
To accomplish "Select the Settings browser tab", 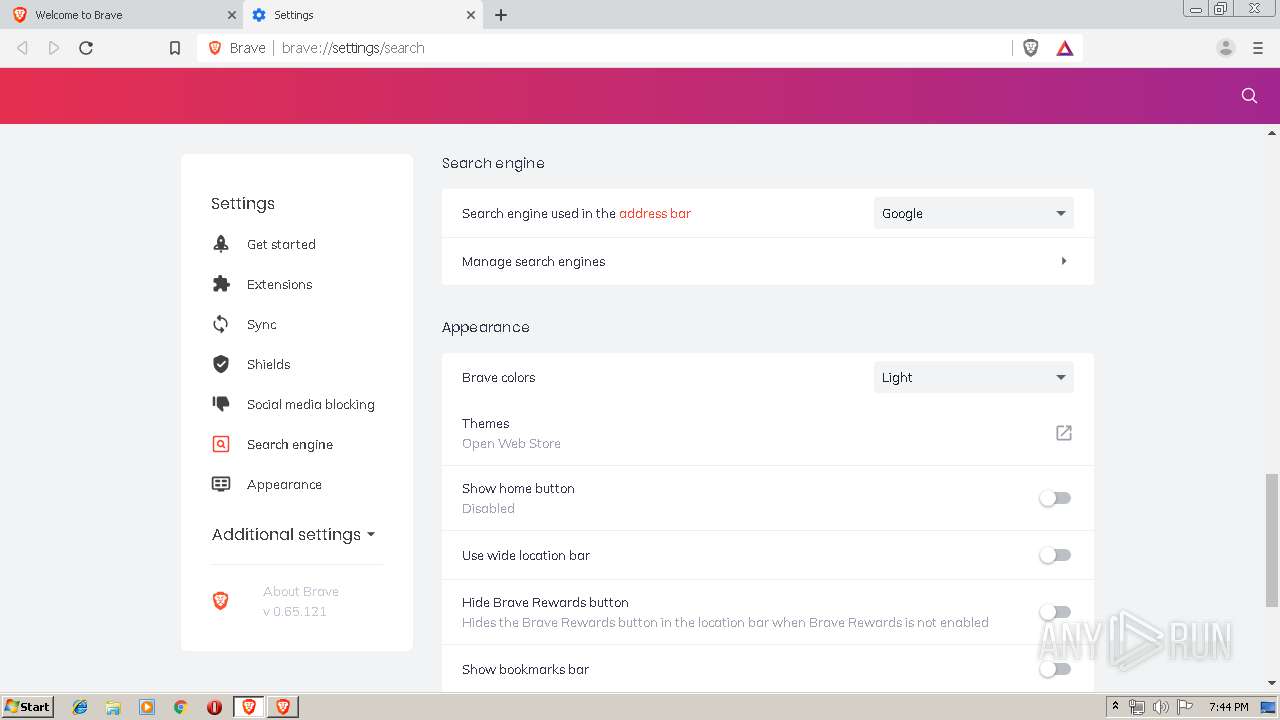I will (364, 15).
